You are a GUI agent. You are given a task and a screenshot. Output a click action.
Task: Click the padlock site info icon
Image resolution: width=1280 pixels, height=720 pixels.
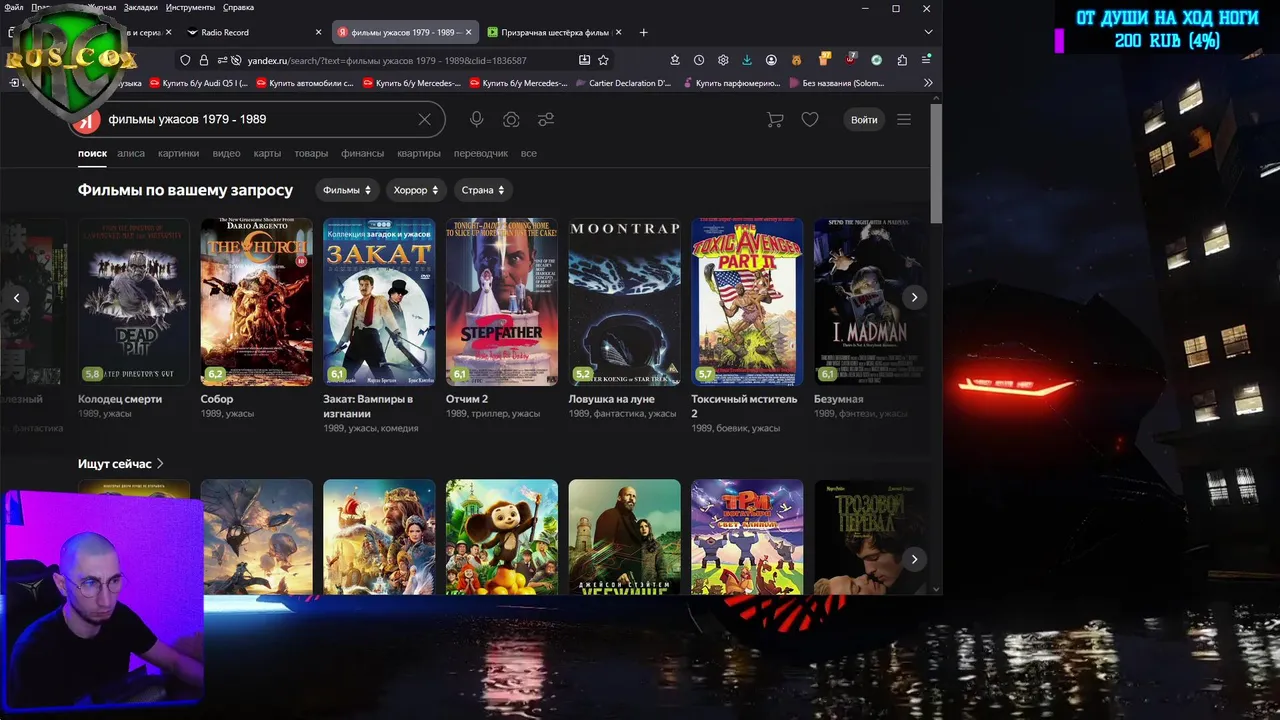pos(204,60)
